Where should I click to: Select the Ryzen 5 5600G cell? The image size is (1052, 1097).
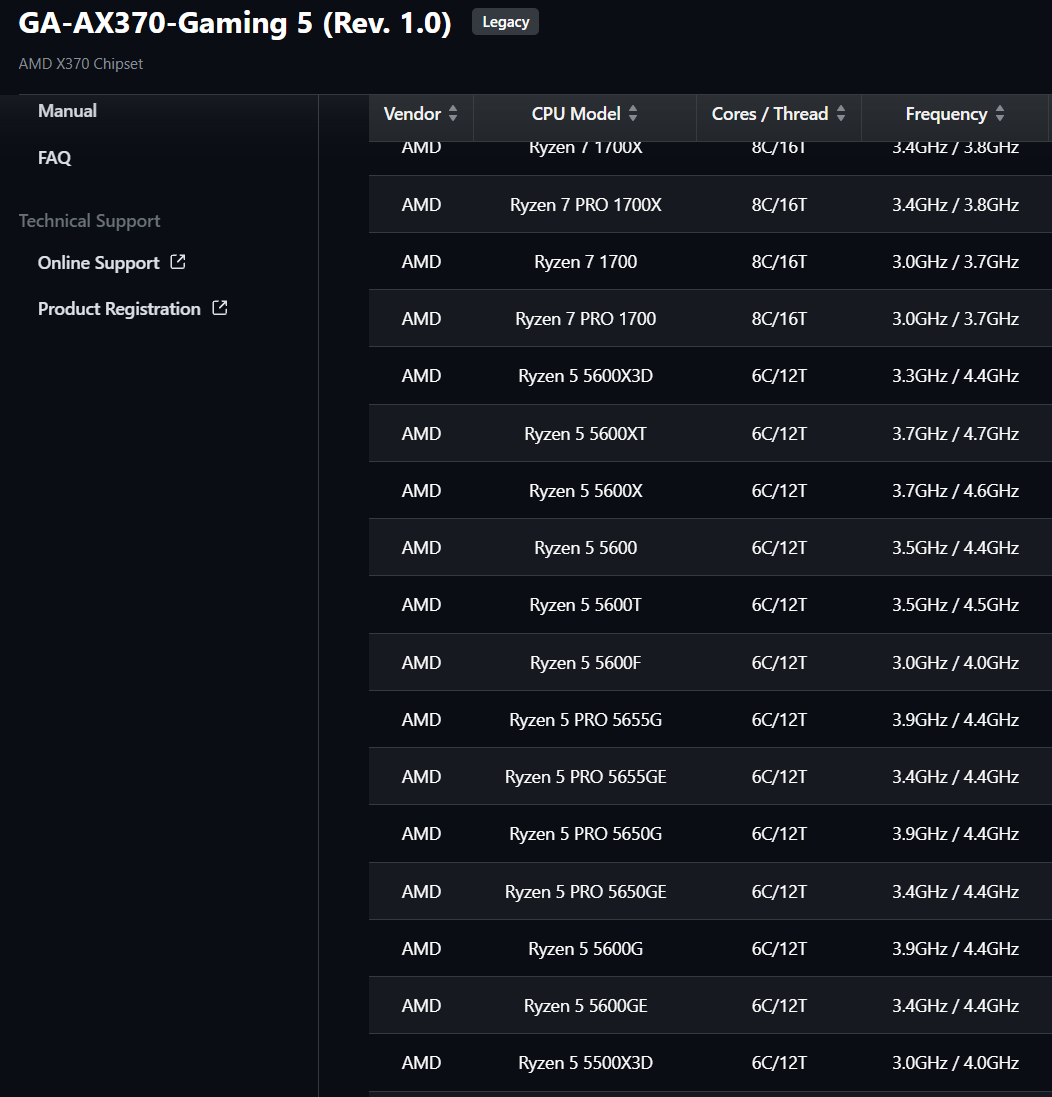pos(585,949)
